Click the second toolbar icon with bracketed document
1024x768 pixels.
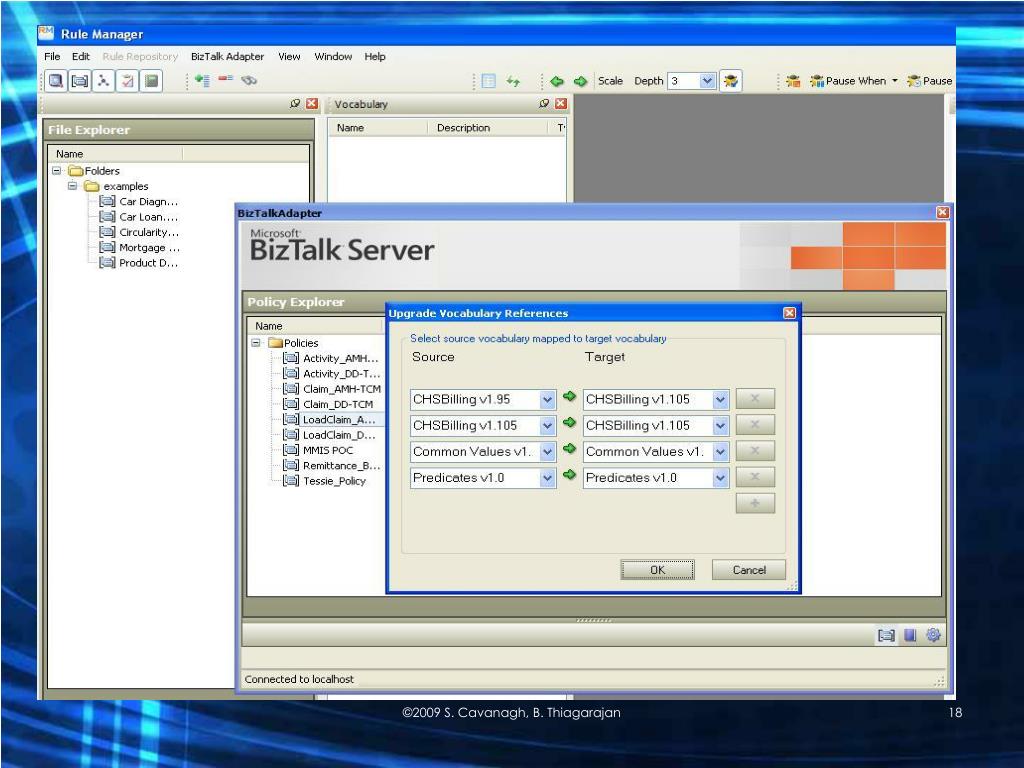point(80,81)
